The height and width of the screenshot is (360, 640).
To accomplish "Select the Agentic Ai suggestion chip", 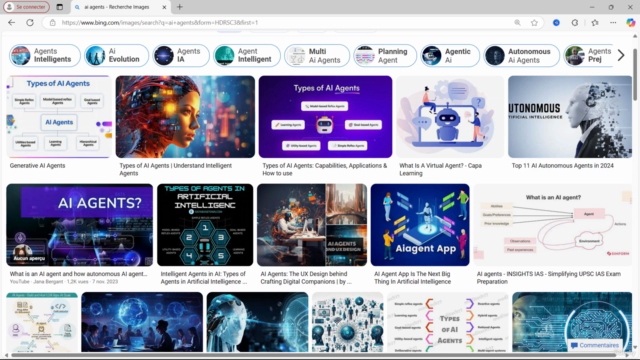I will point(450,55).
